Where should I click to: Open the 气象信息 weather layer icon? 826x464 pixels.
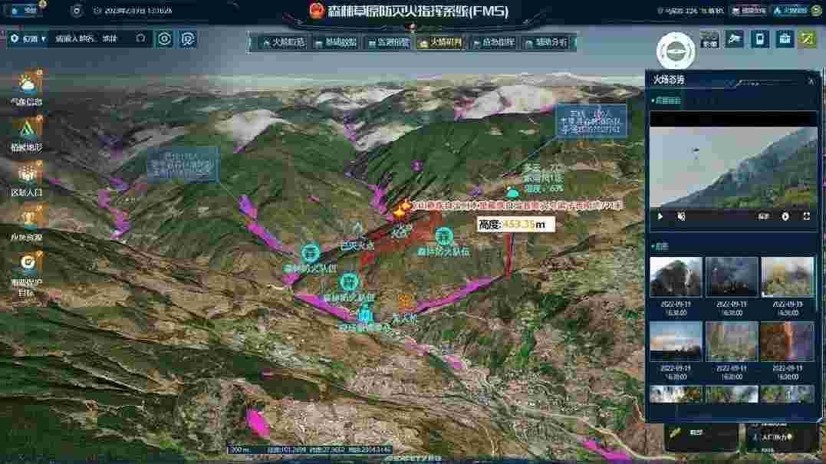tap(26, 86)
